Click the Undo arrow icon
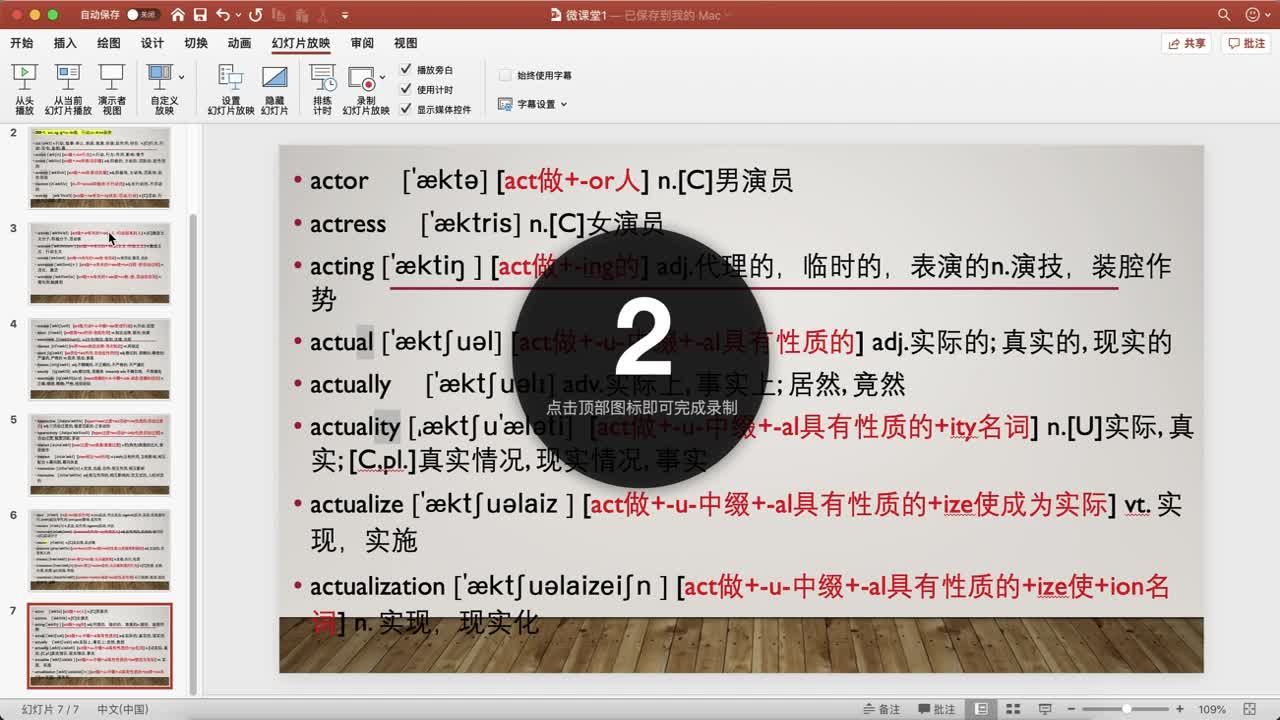The width and height of the screenshot is (1280, 720). point(222,15)
